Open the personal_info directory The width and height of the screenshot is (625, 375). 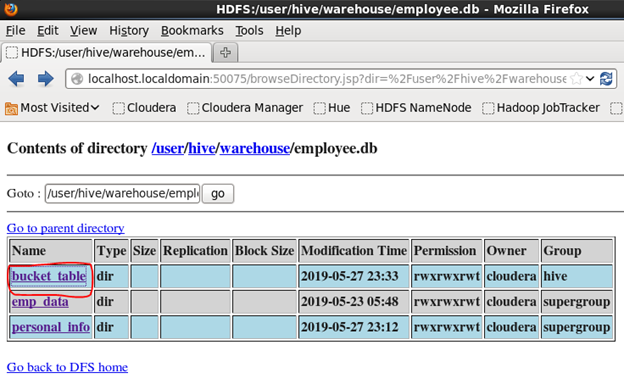[x=51, y=327]
